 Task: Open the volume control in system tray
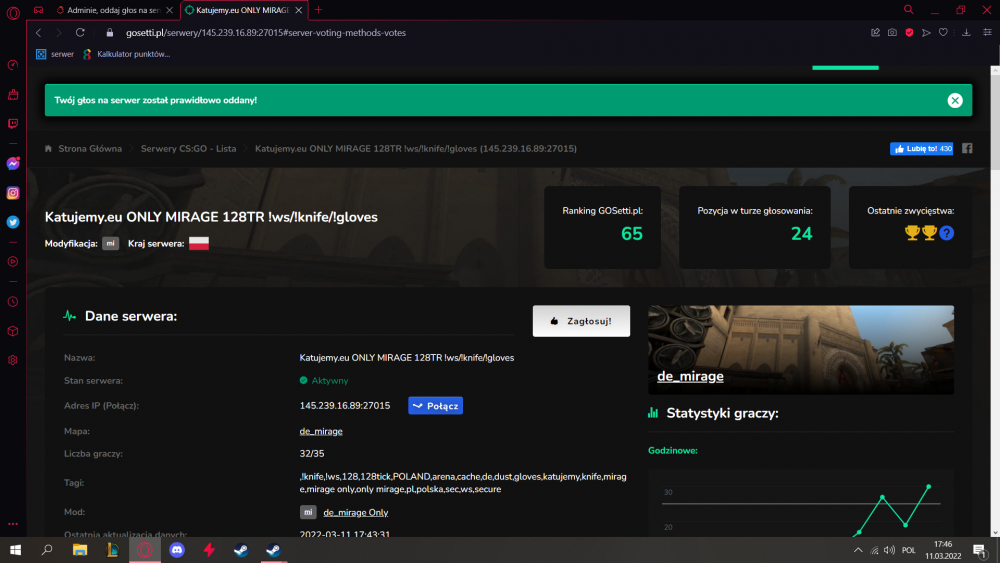point(890,550)
